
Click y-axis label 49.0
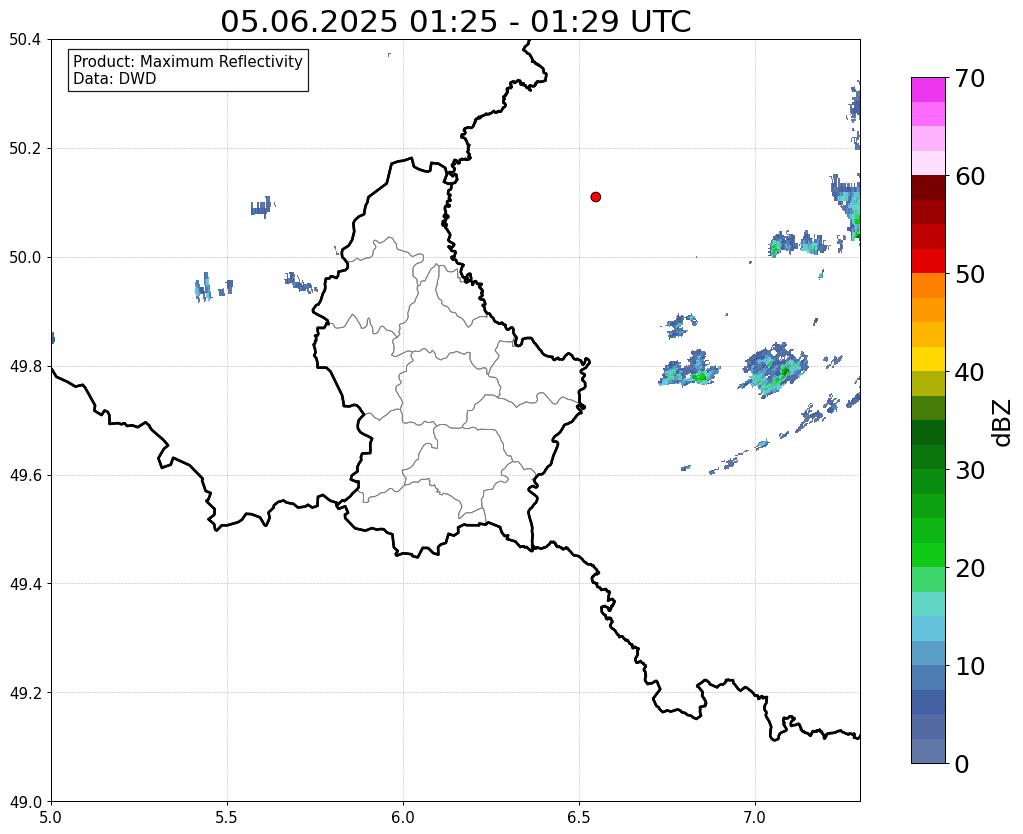tap(25, 802)
